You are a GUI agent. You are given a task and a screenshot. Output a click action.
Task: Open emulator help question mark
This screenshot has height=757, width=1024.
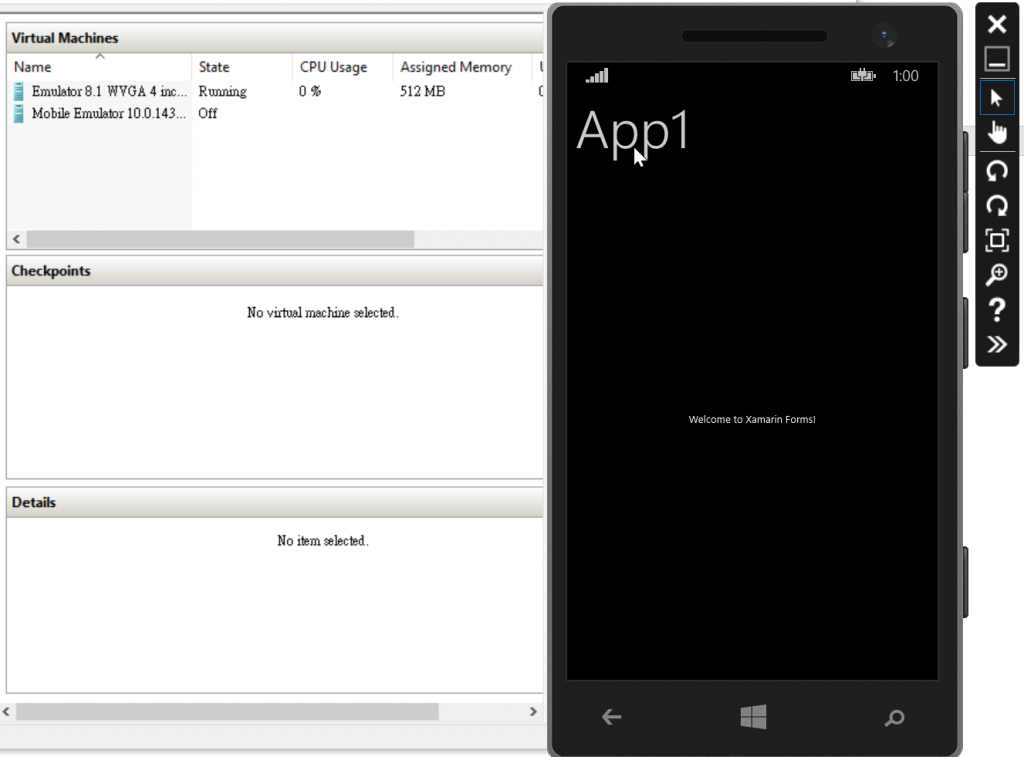(x=997, y=310)
